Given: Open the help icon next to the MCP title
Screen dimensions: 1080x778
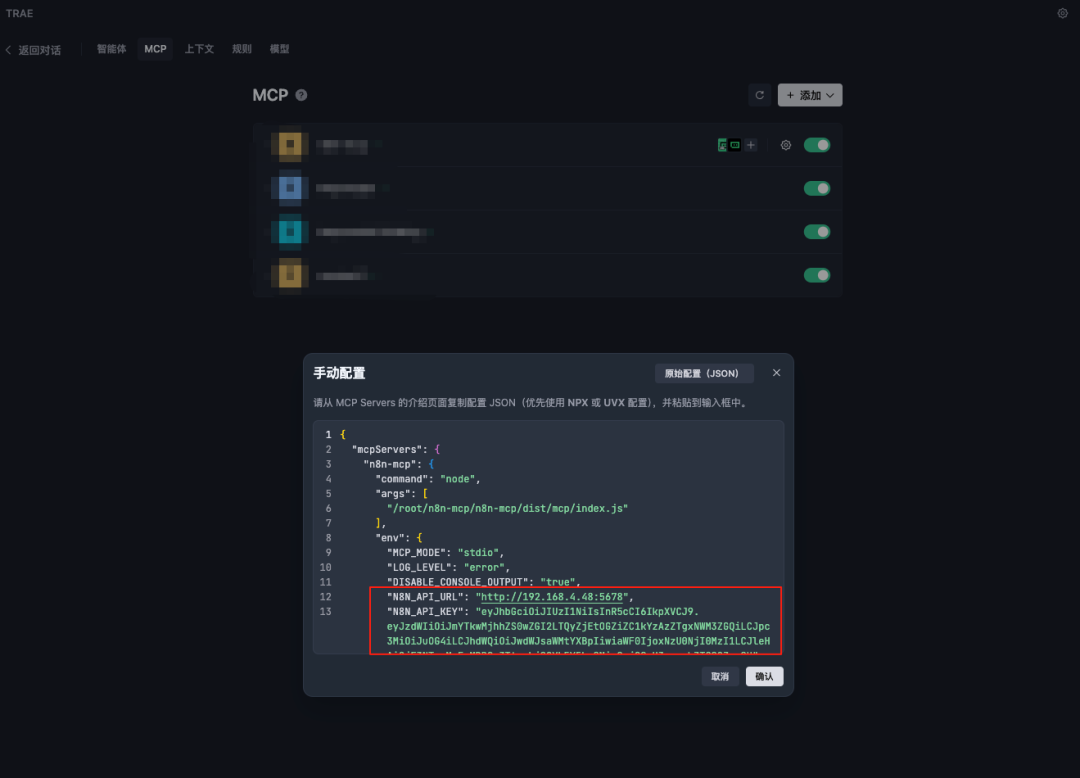Looking at the screenshot, I should 301,95.
